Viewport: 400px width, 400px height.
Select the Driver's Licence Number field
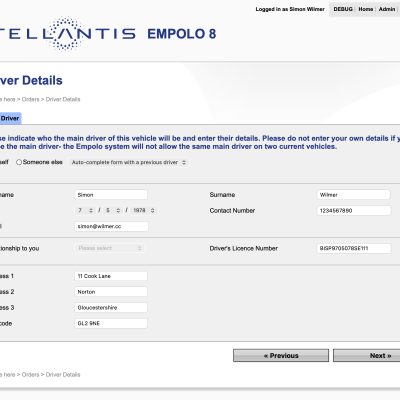(x=354, y=248)
